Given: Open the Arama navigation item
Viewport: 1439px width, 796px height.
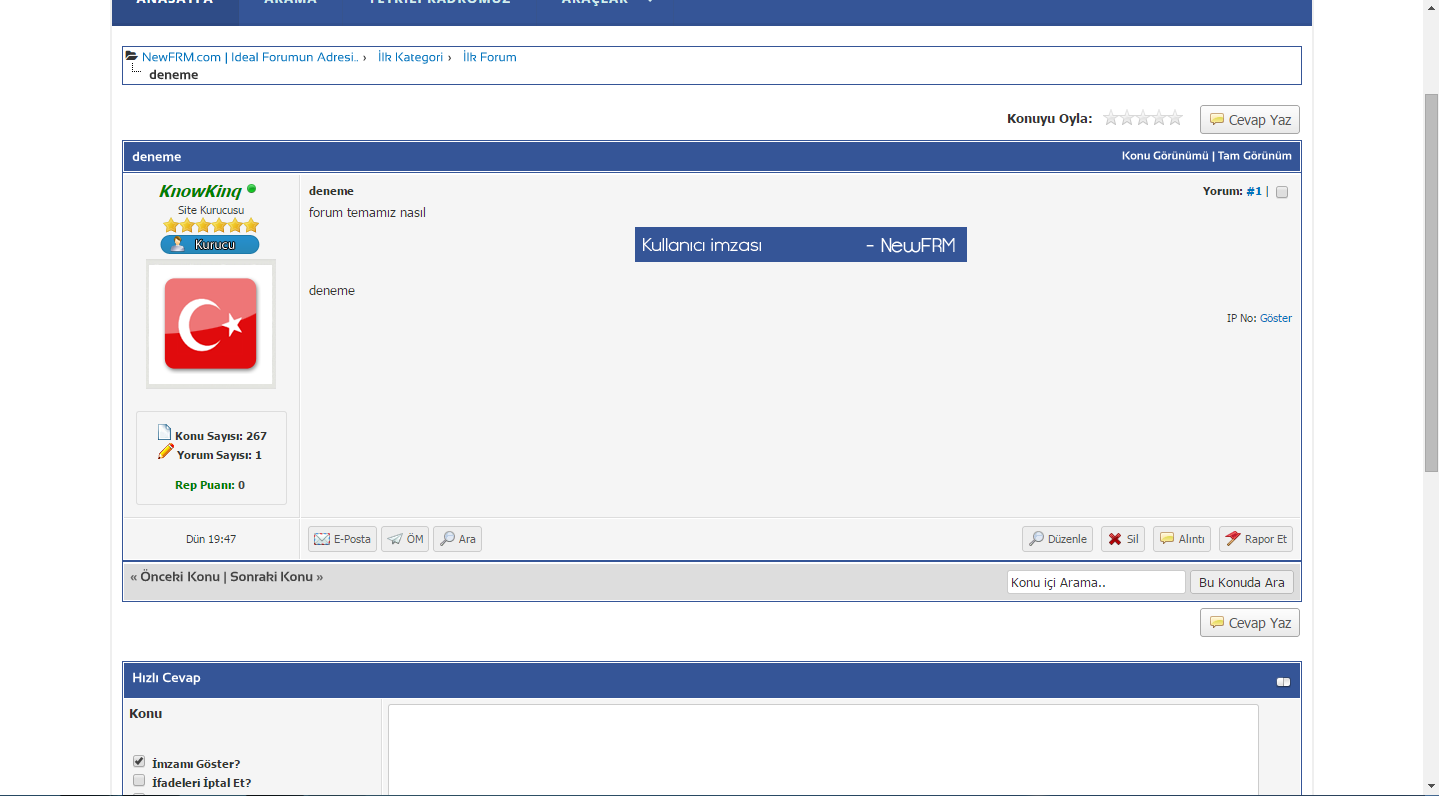Looking at the screenshot, I should (290, 3).
